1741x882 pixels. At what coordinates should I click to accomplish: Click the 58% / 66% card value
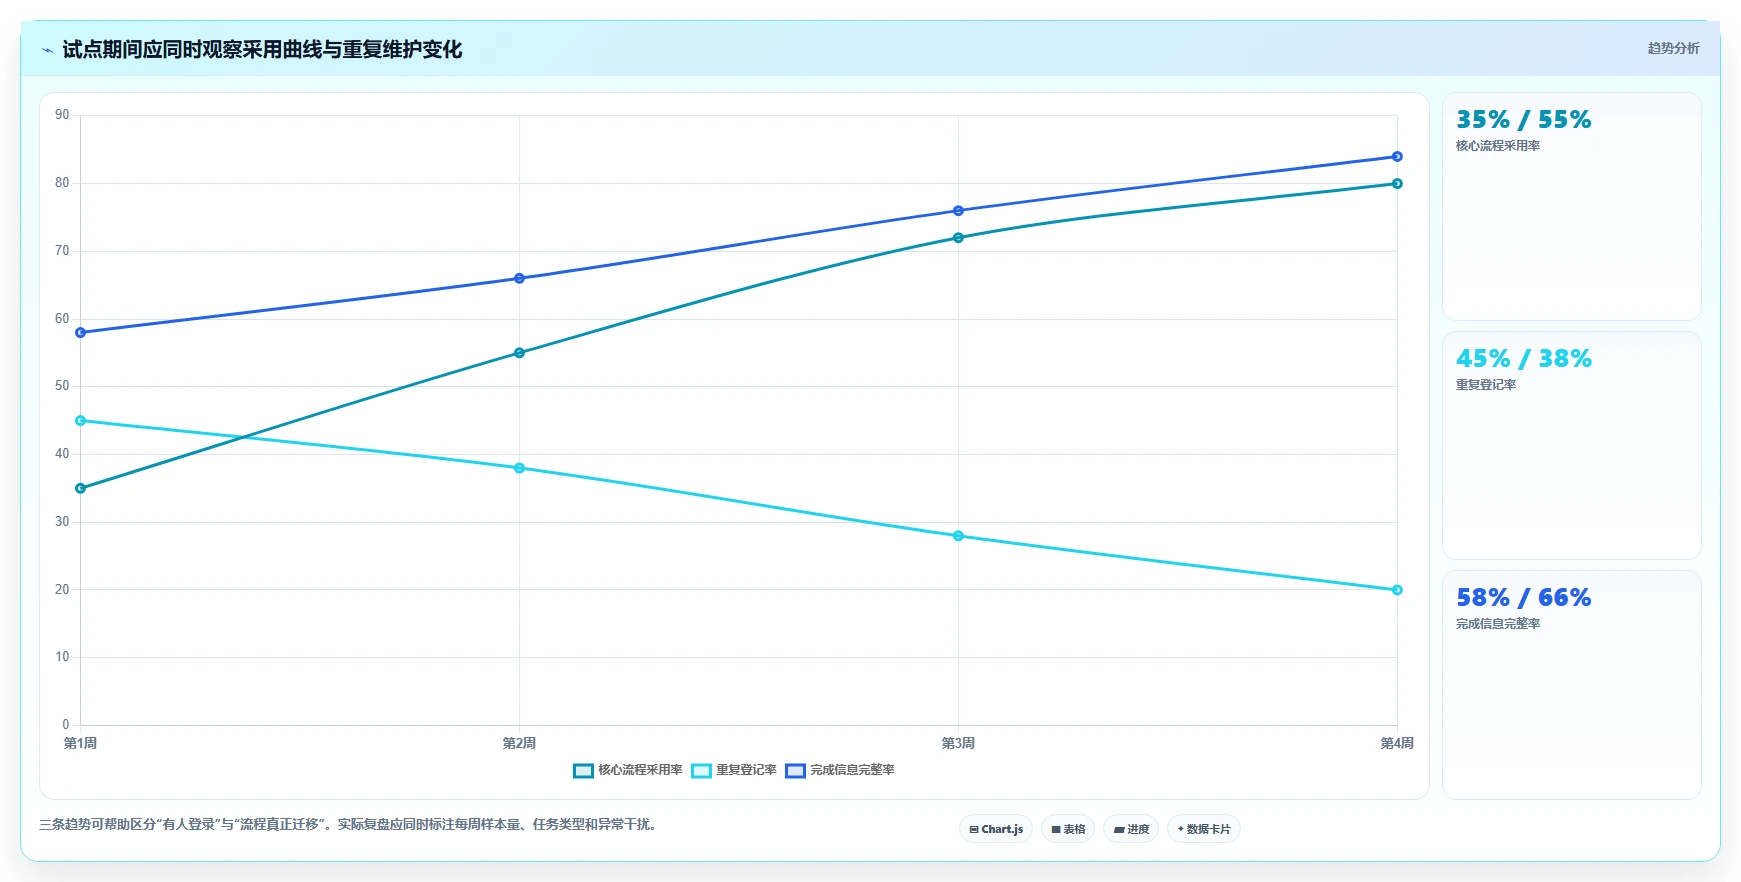click(1523, 598)
